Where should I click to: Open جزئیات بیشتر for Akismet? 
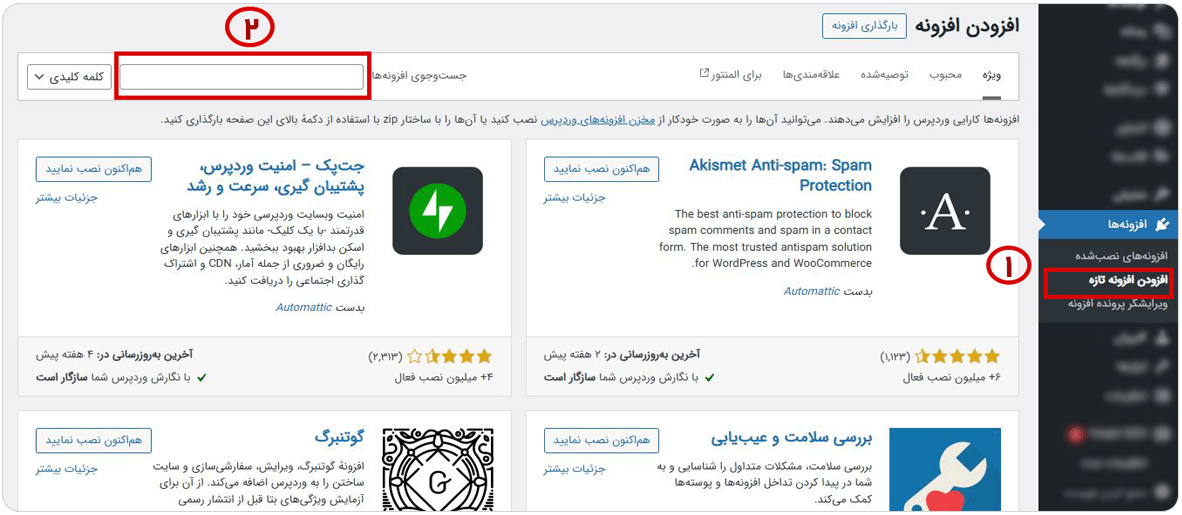574,198
